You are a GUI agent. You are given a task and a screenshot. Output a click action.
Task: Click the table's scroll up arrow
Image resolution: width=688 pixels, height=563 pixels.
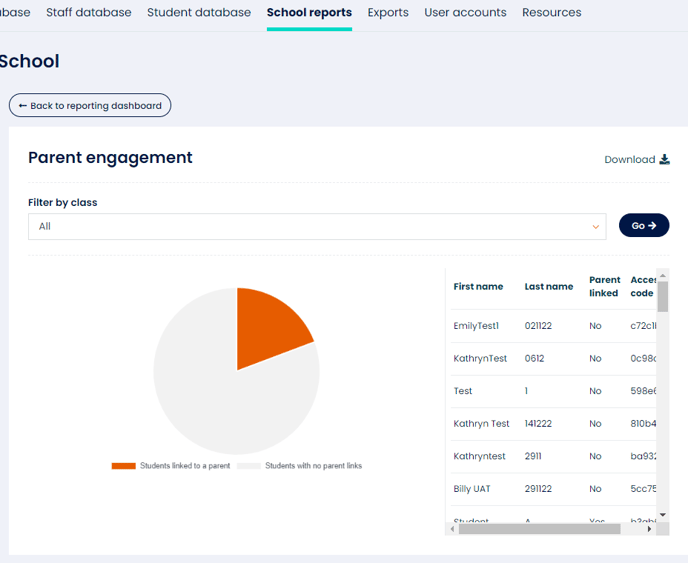coord(663,274)
